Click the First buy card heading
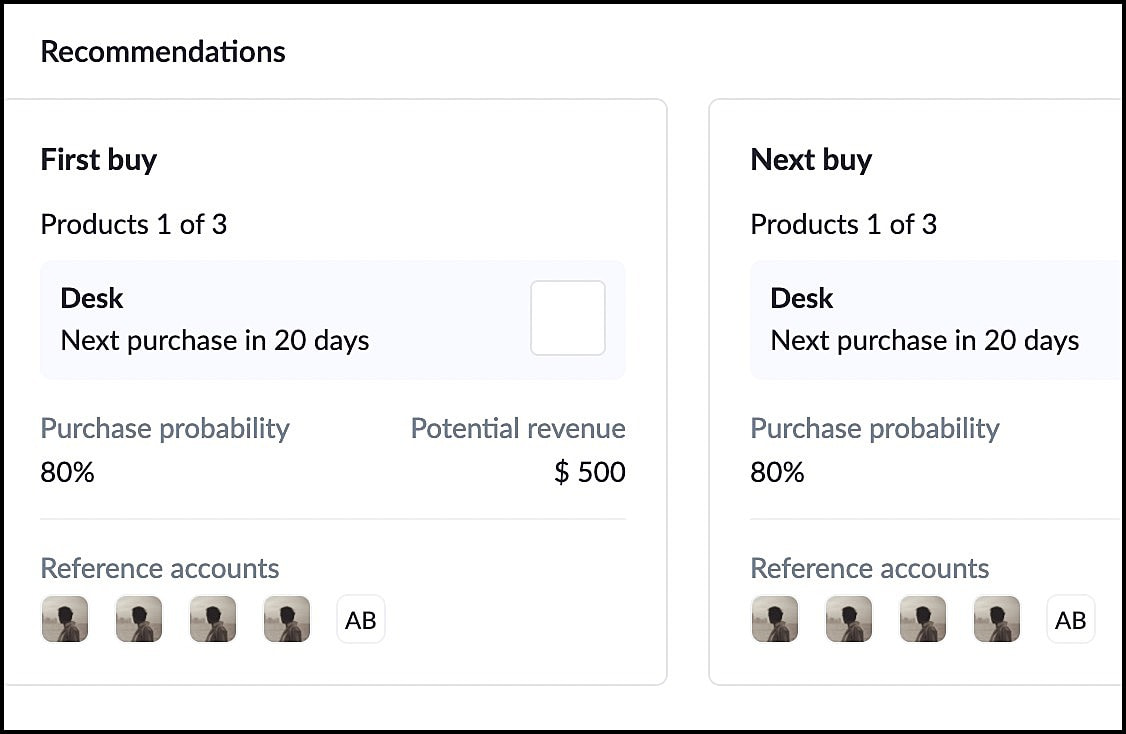Image resolution: width=1126 pixels, height=734 pixels. [x=98, y=160]
